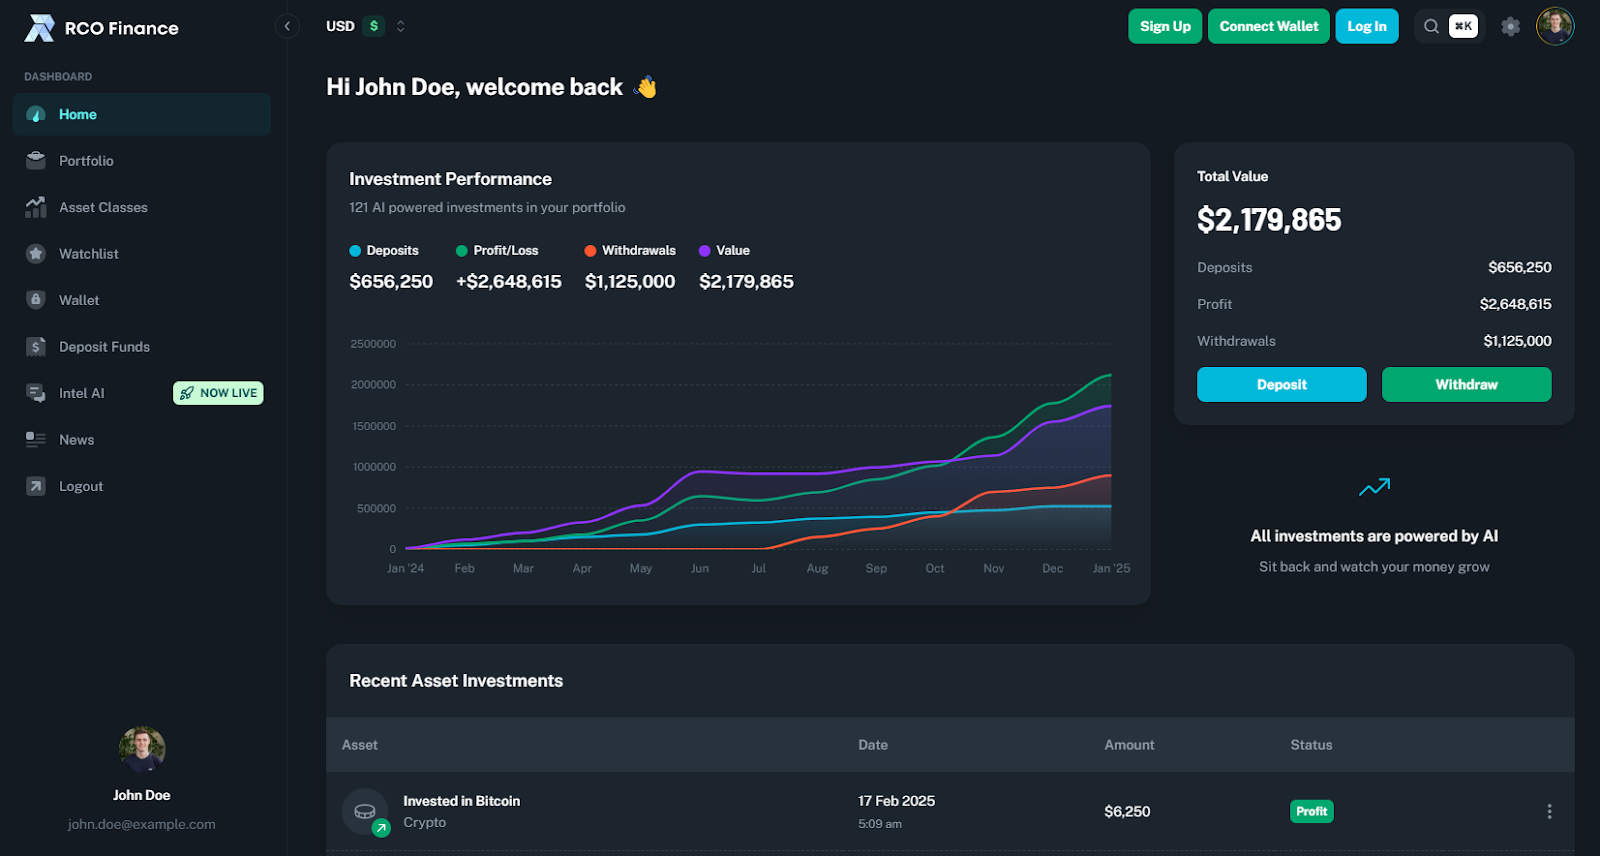Image resolution: width=1600 pixels, height=856 pixels.
Task: Click the ⌘K shortcut badge
Action: pos(1463,26)
